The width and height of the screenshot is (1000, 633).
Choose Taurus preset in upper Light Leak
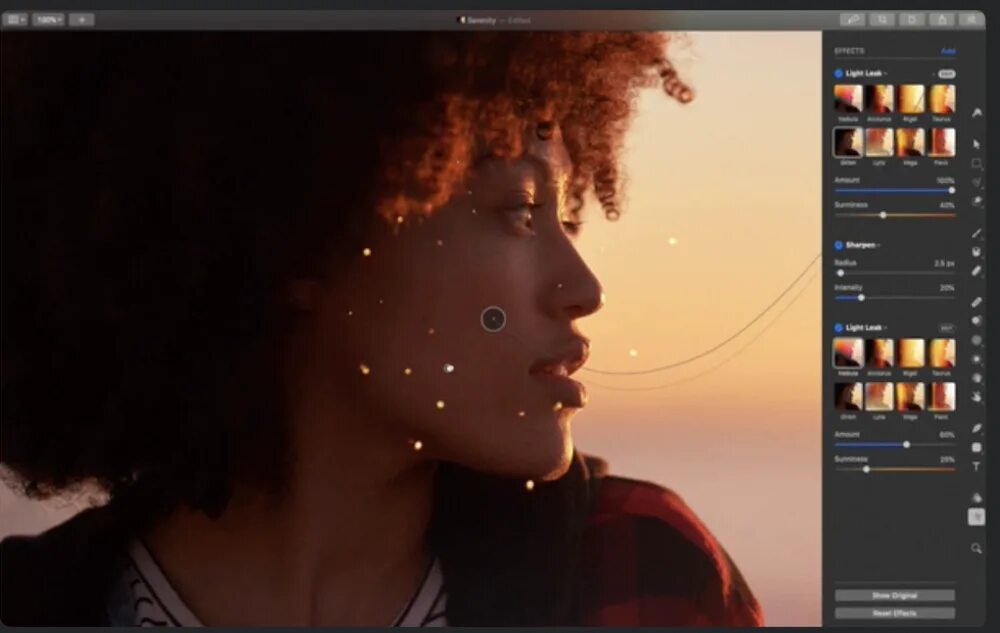[942, 99]
